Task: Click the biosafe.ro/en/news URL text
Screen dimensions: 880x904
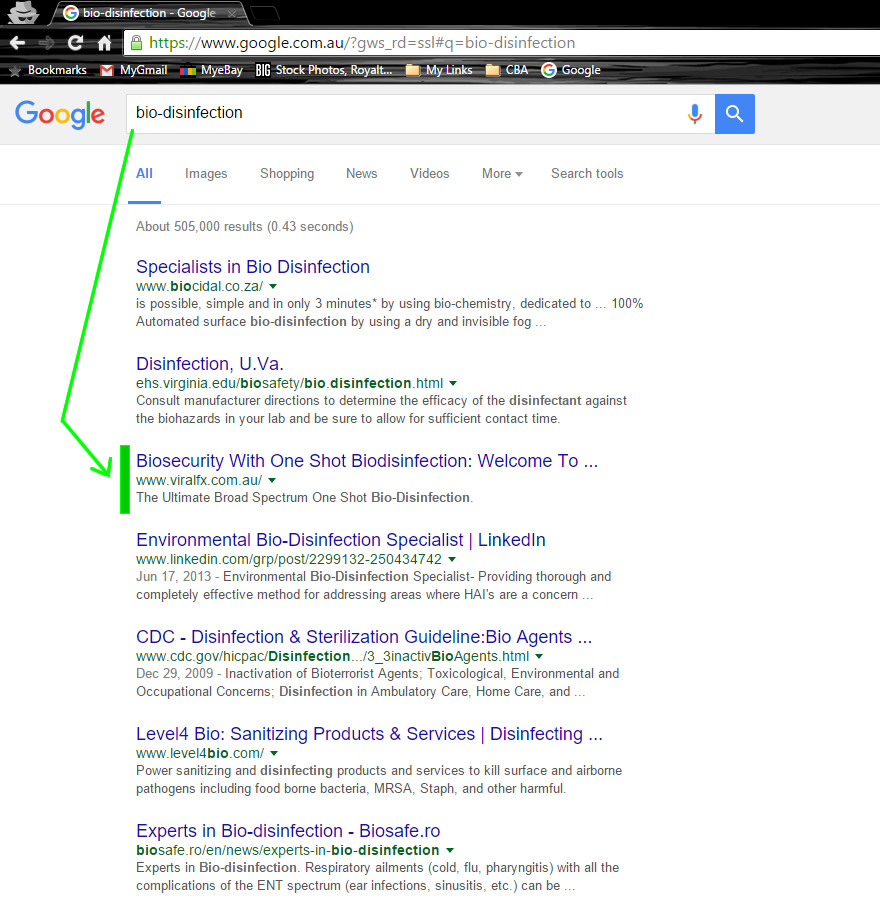Action: (288, 850)
